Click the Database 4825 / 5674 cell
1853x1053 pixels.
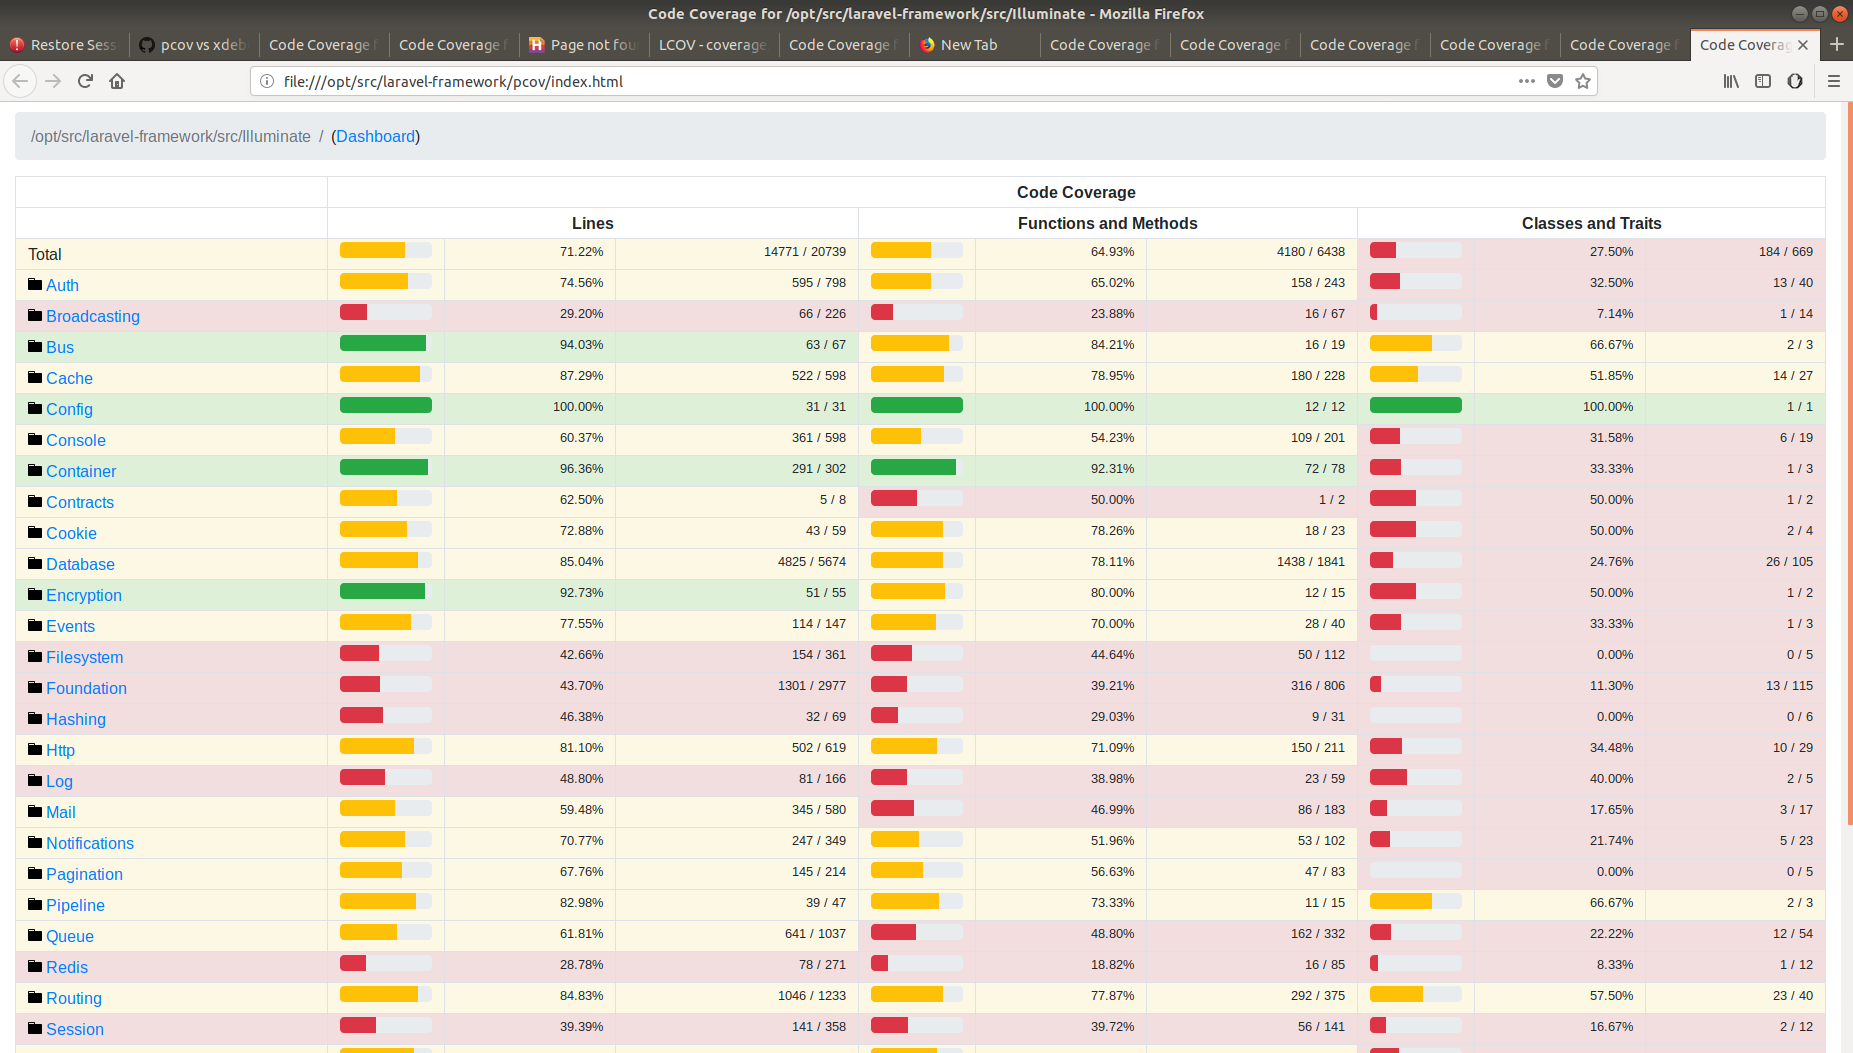(737, 563)
